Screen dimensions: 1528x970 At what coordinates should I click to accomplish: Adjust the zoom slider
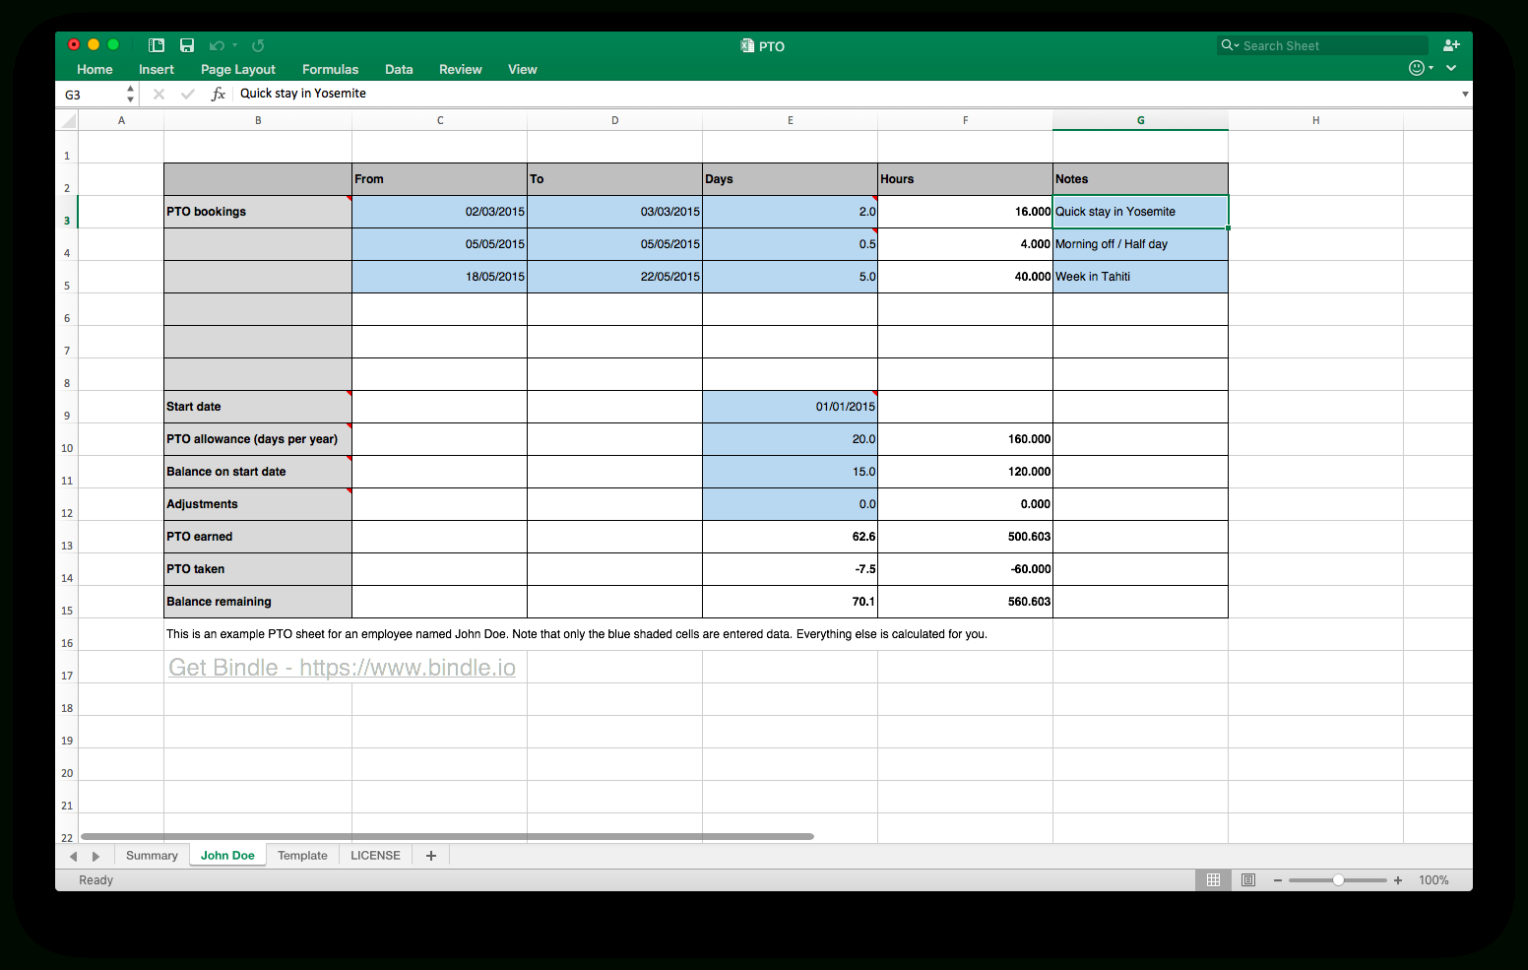(x=1338, y=880)
